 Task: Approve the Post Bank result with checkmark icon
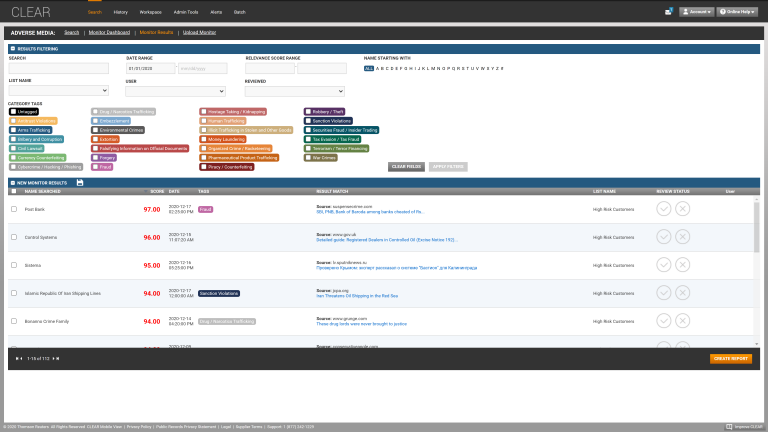(663, 209)
